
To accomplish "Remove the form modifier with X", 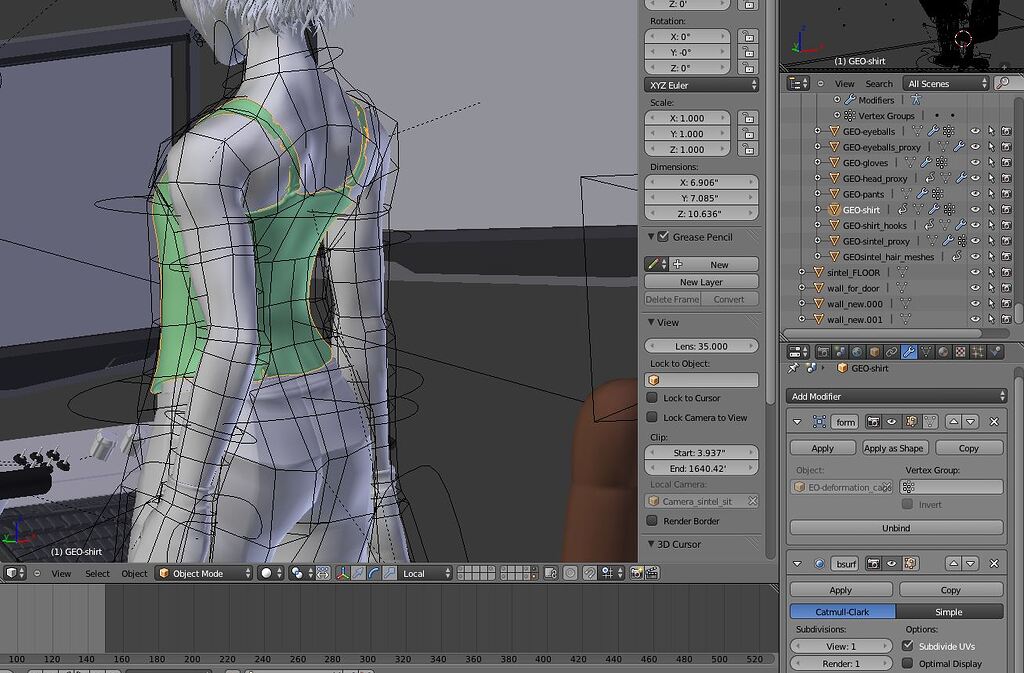I will [x=994, y=422].
